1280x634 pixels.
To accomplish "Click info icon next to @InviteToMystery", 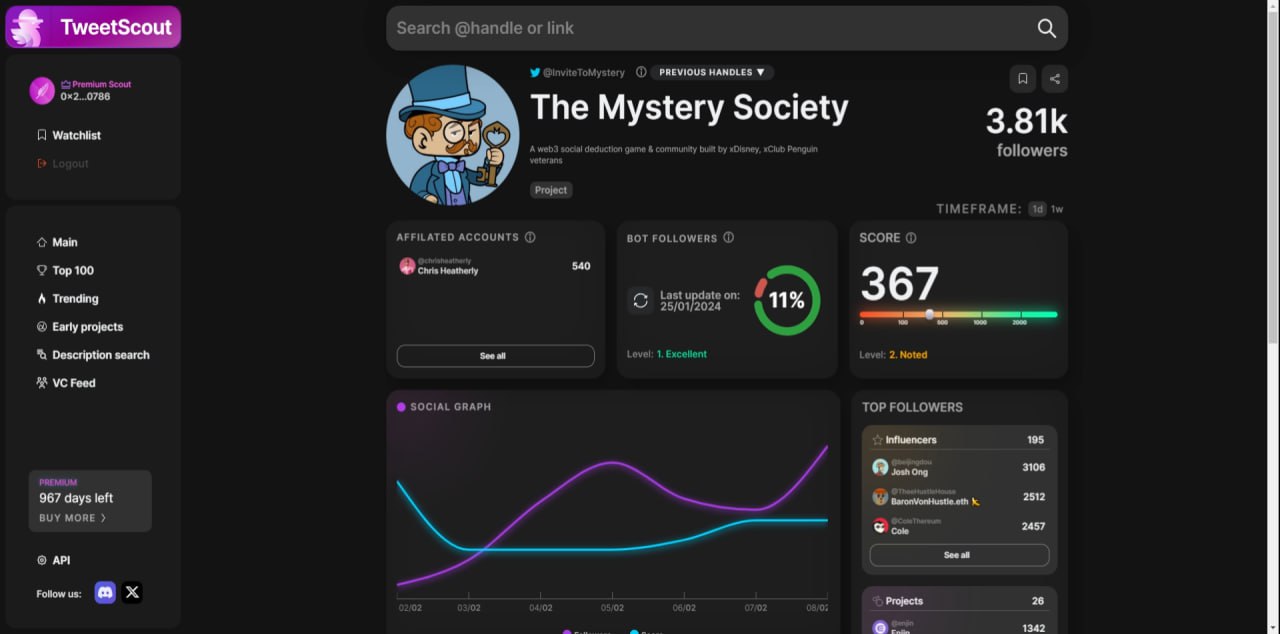I will tap(641, 72).
